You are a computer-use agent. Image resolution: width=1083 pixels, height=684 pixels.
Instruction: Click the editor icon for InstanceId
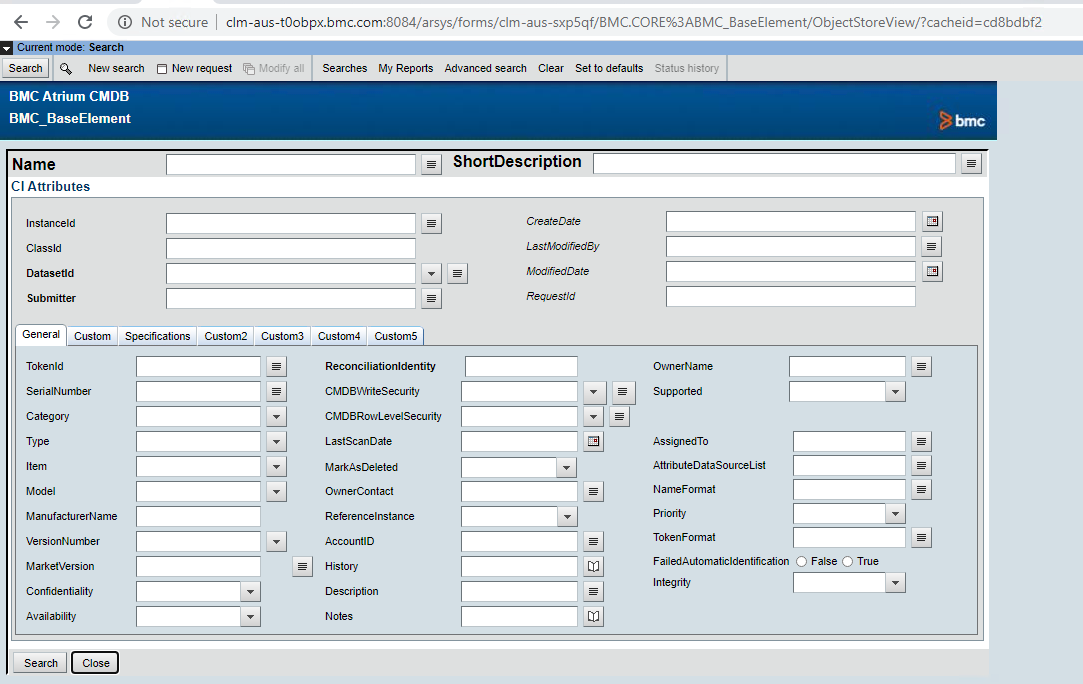pos(431,223)
